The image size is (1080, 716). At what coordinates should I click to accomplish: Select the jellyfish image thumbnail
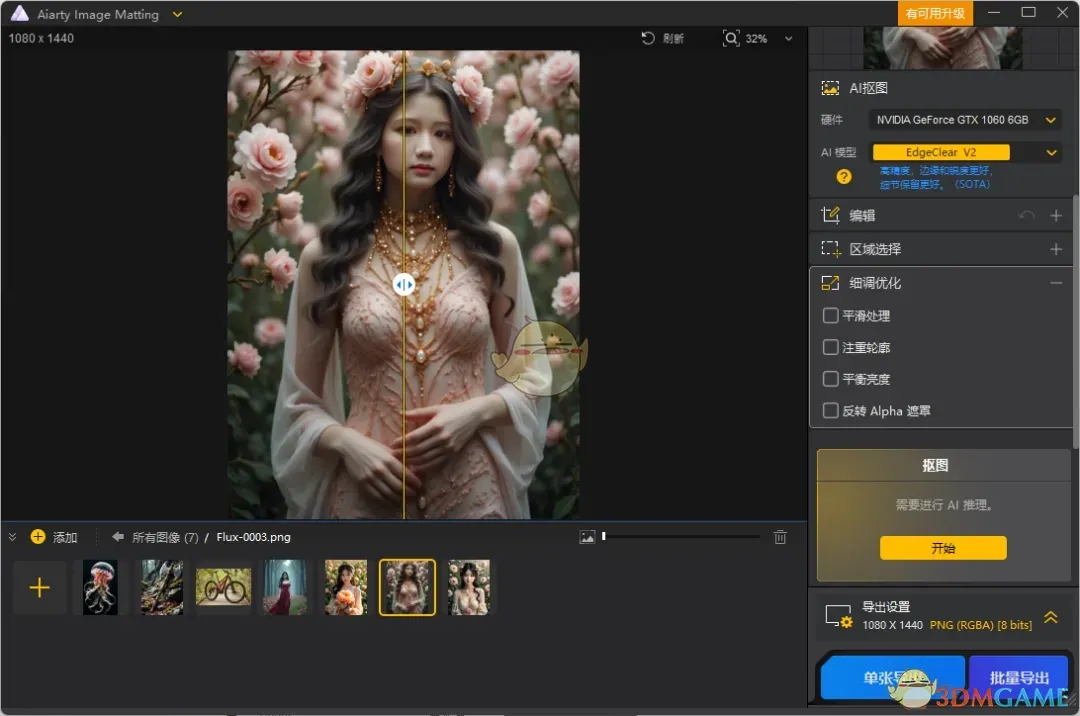pos(100,587)
